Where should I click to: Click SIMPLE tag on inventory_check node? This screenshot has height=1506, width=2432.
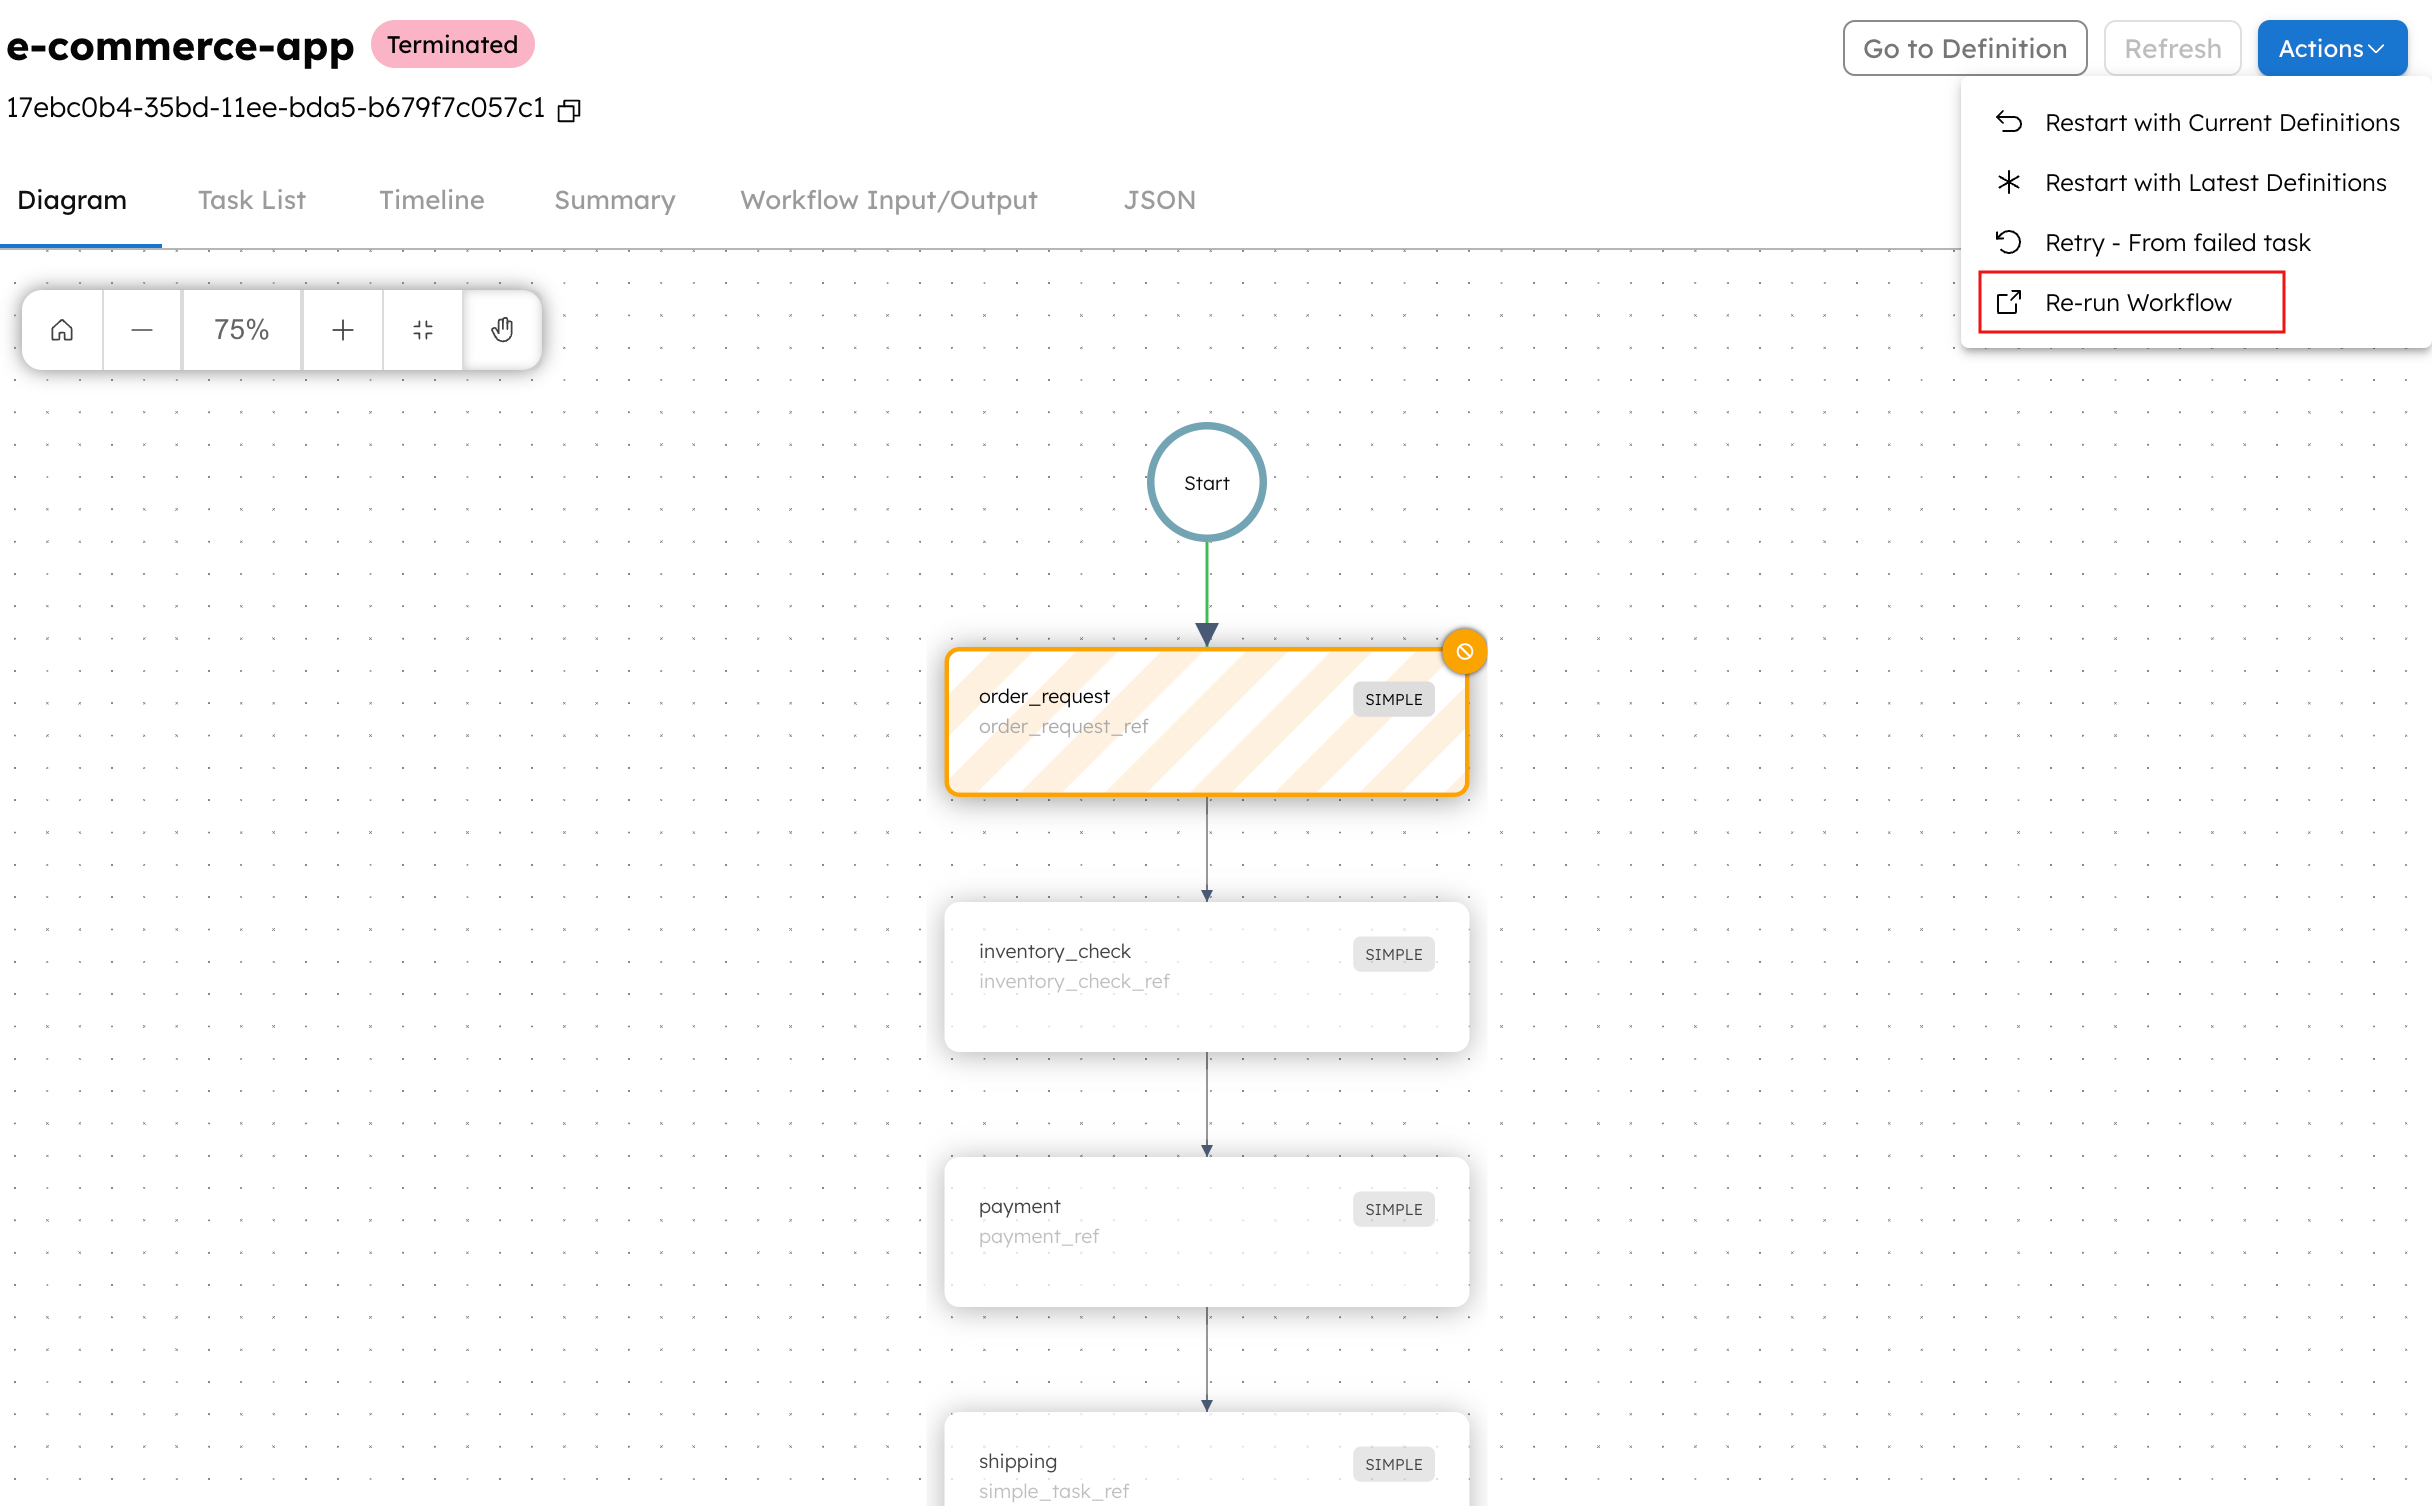tap(1394, 954)
